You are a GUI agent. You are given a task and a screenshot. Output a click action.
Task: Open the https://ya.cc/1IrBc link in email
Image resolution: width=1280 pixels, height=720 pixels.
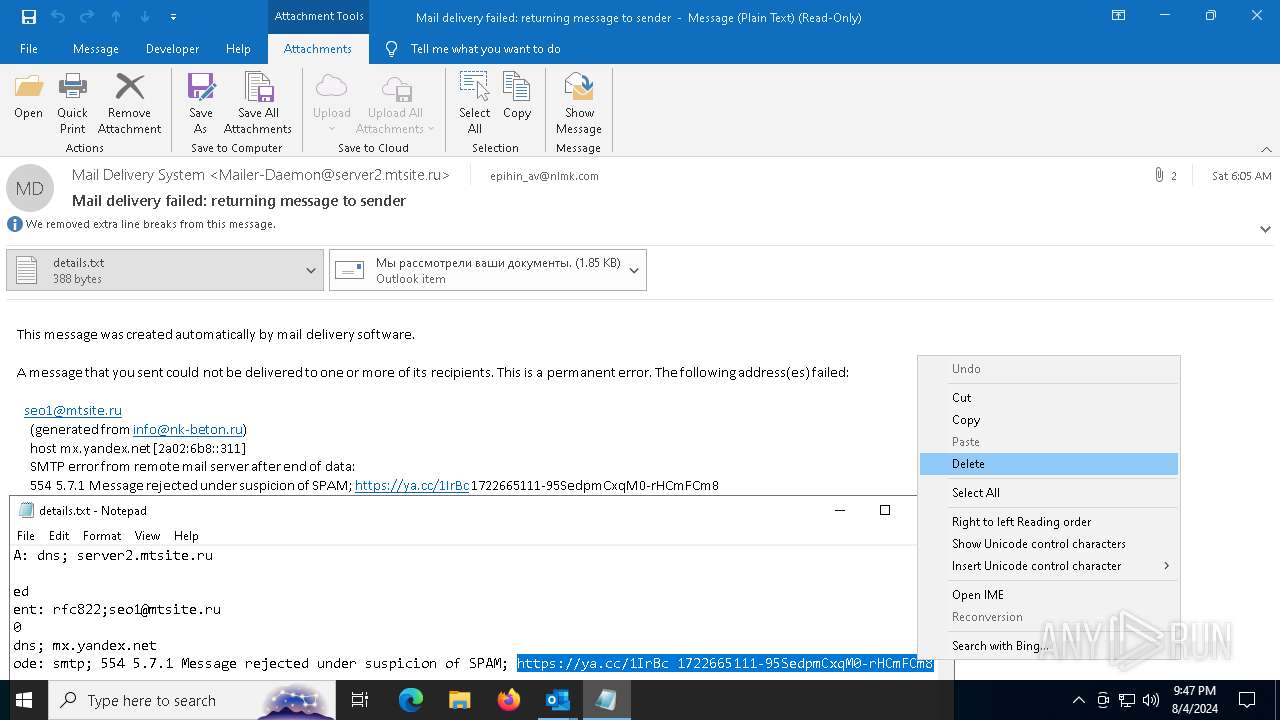pyautogui.click(x=412, y=486)
